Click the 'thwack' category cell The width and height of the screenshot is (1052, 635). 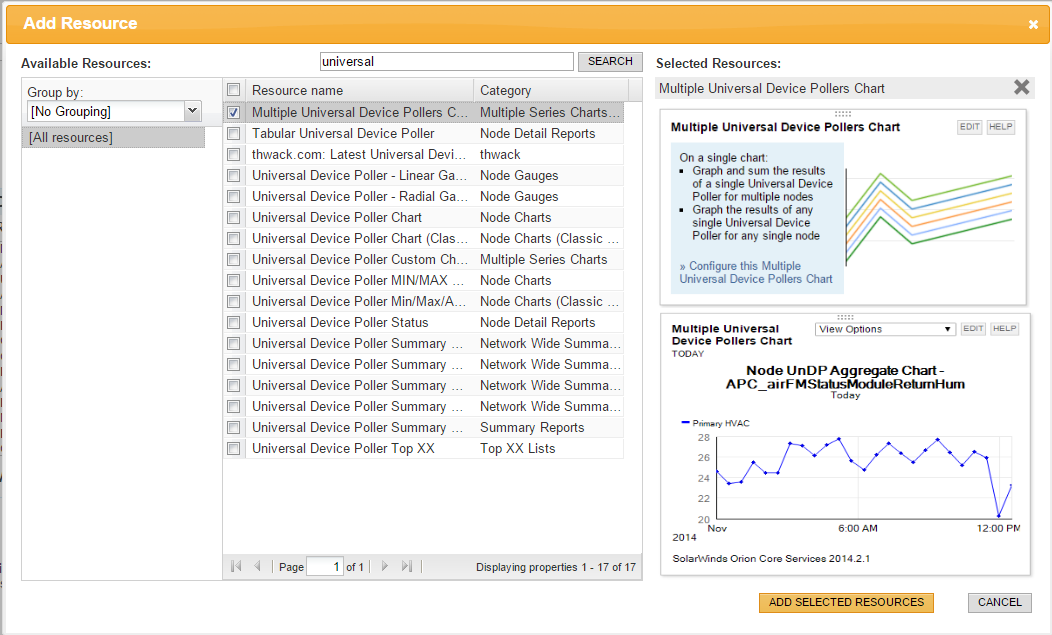point(500,154)
